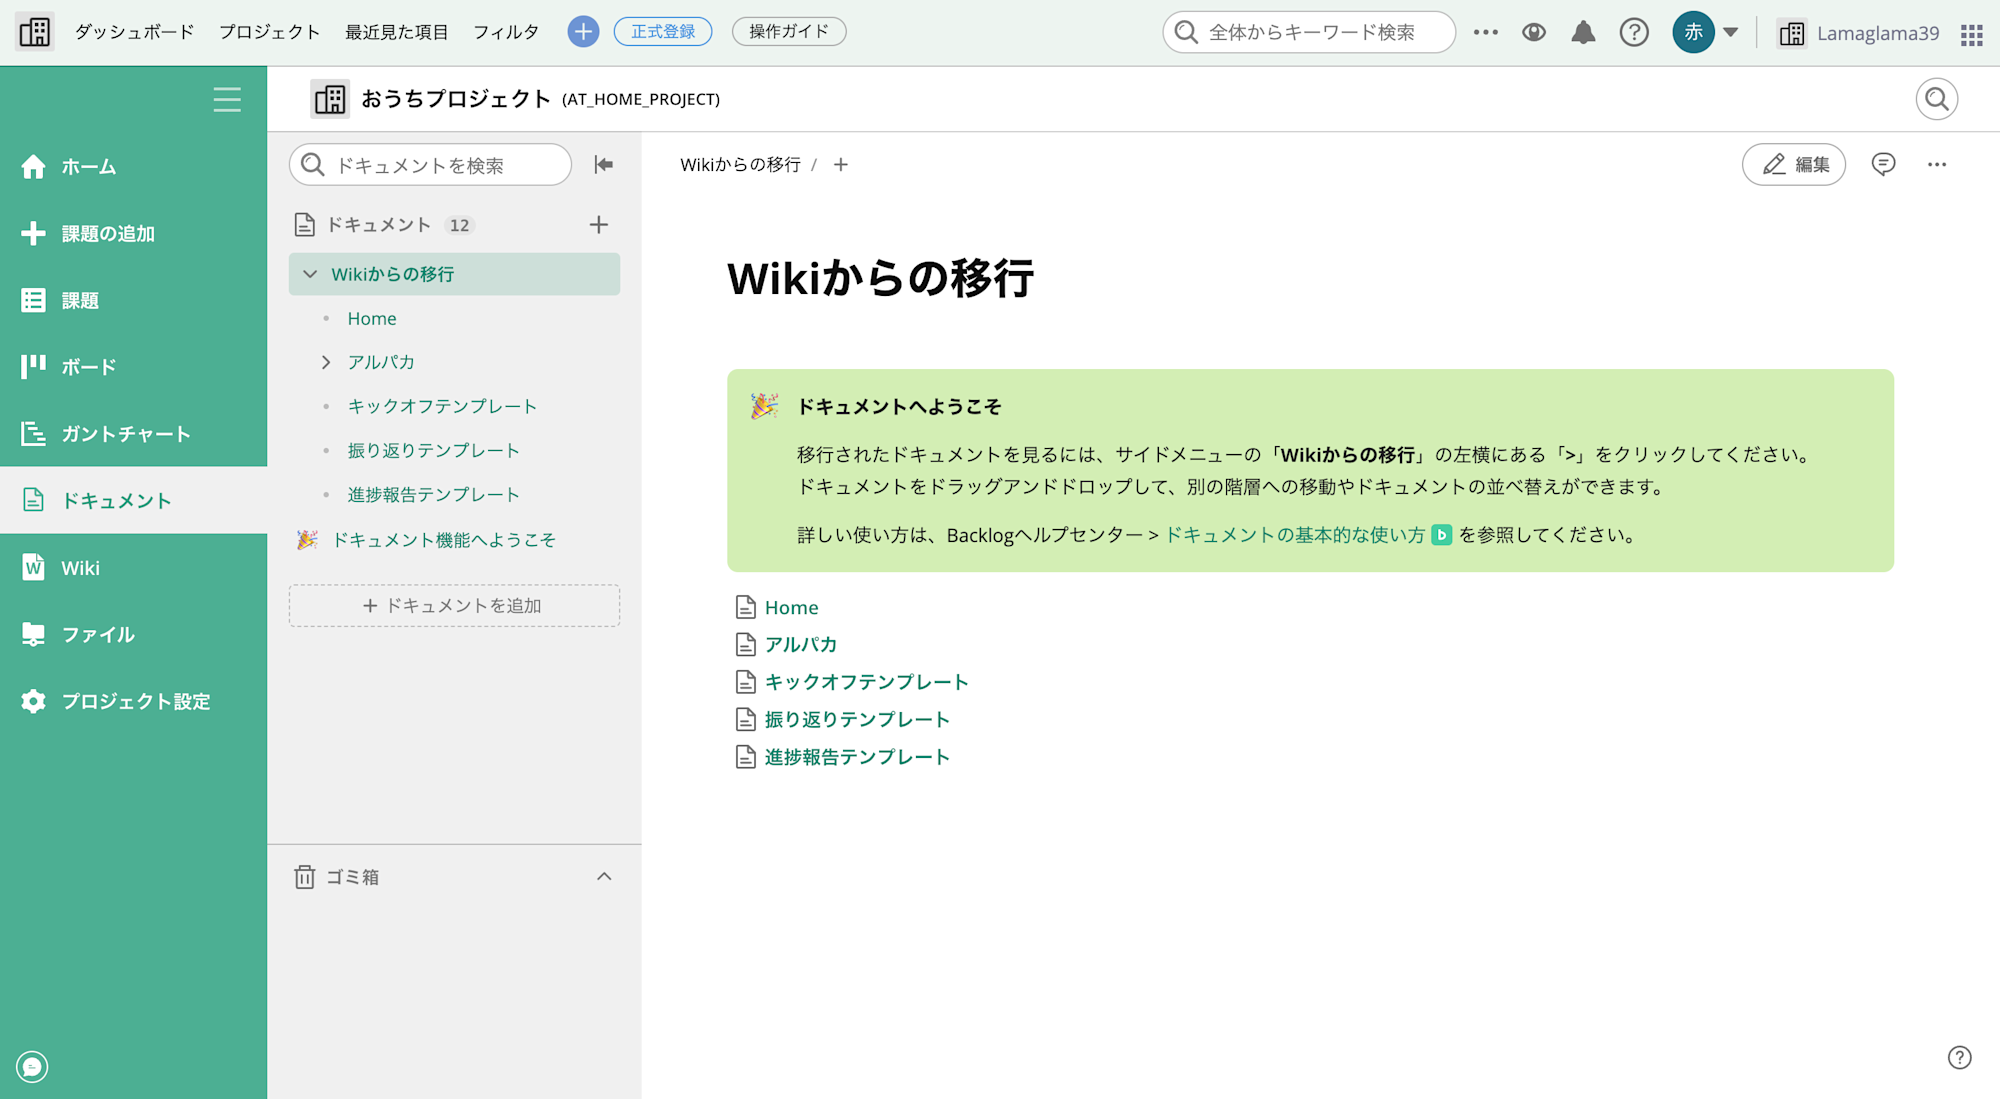
Task: Open the account dropdown arrow
Action: (x=1729, y=31)
